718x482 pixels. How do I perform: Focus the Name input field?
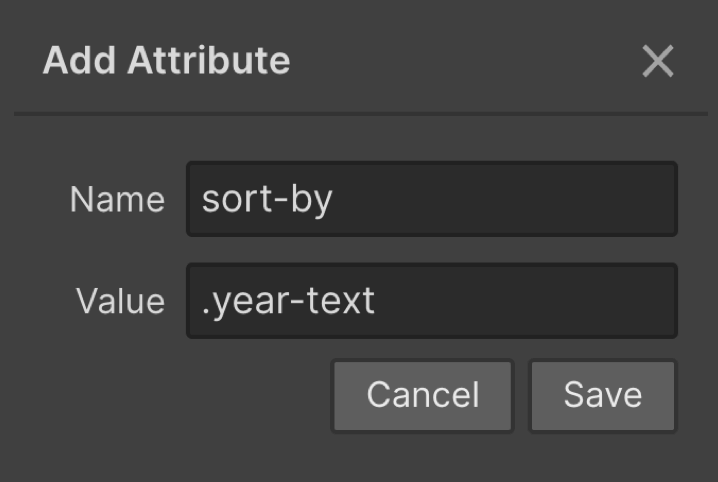432,199
